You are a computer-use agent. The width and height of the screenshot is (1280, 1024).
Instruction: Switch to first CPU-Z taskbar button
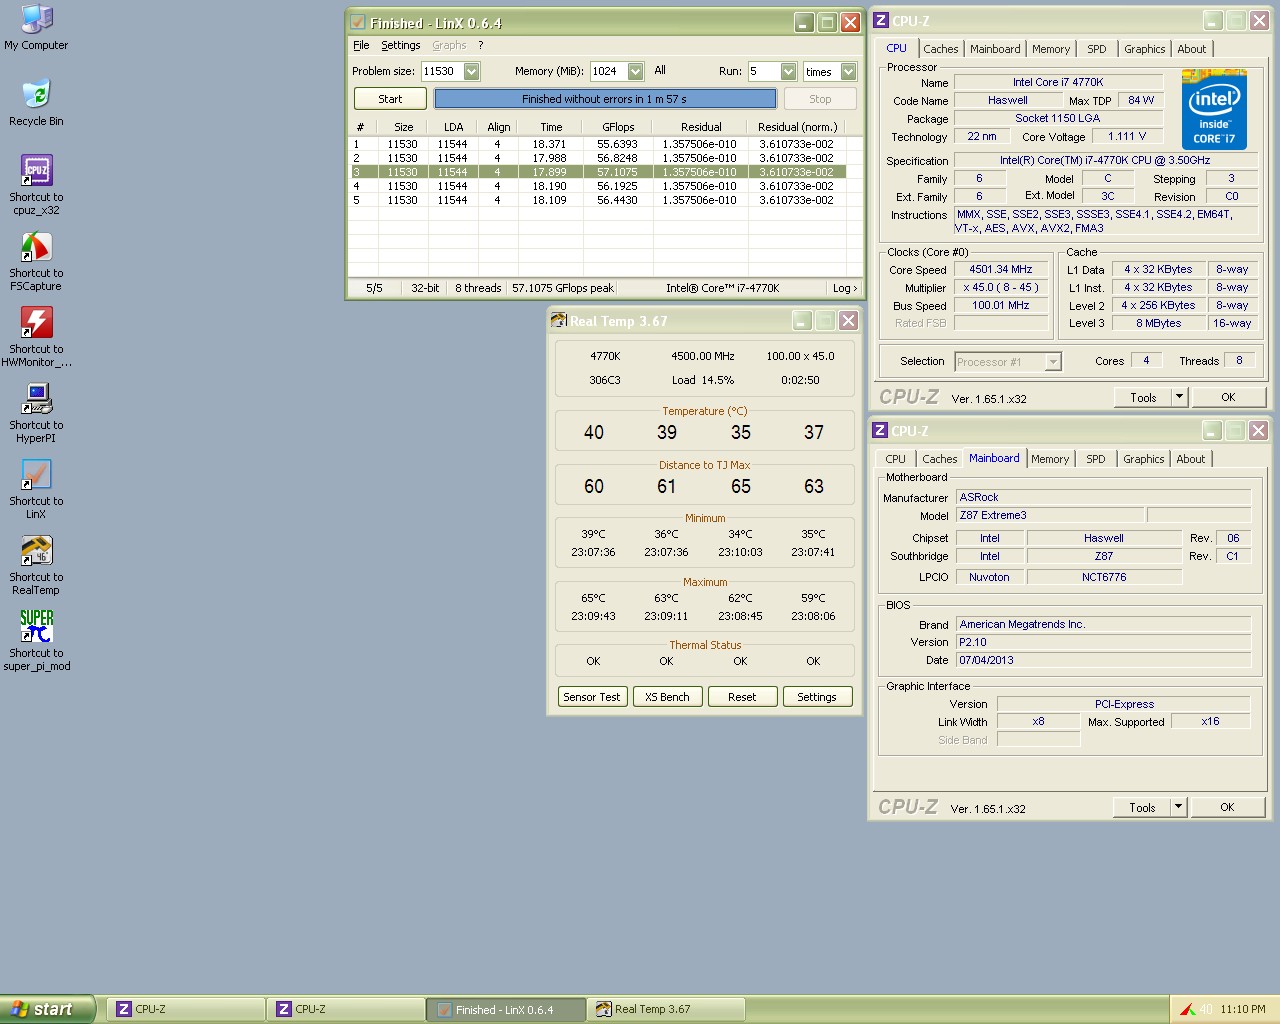186,1009
